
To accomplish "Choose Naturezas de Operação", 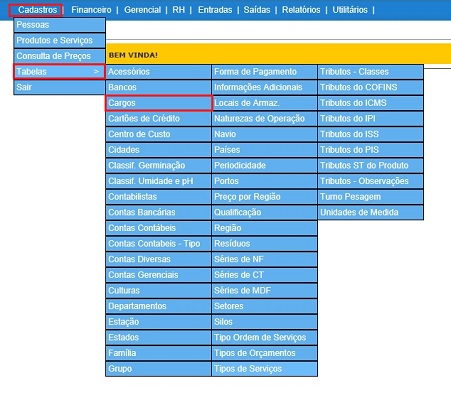I will tap(264, 119).
